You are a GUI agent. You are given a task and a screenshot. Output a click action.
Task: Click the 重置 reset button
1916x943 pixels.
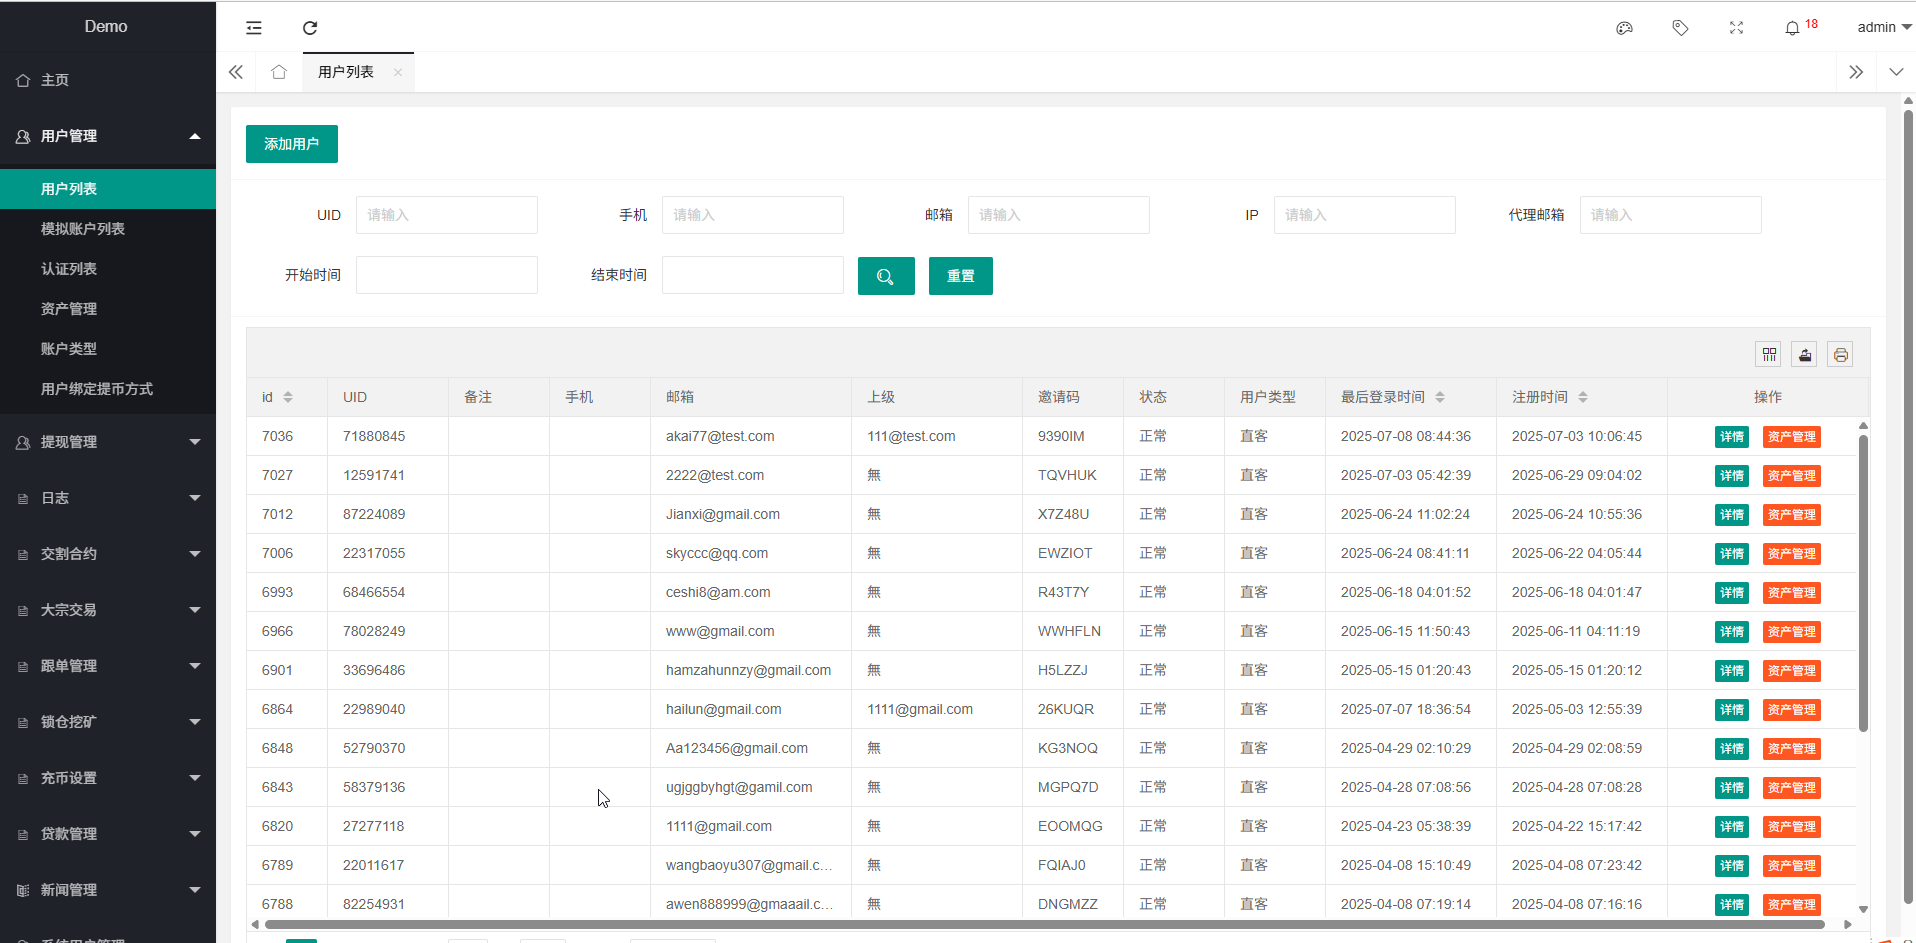(x=960, y=276)
